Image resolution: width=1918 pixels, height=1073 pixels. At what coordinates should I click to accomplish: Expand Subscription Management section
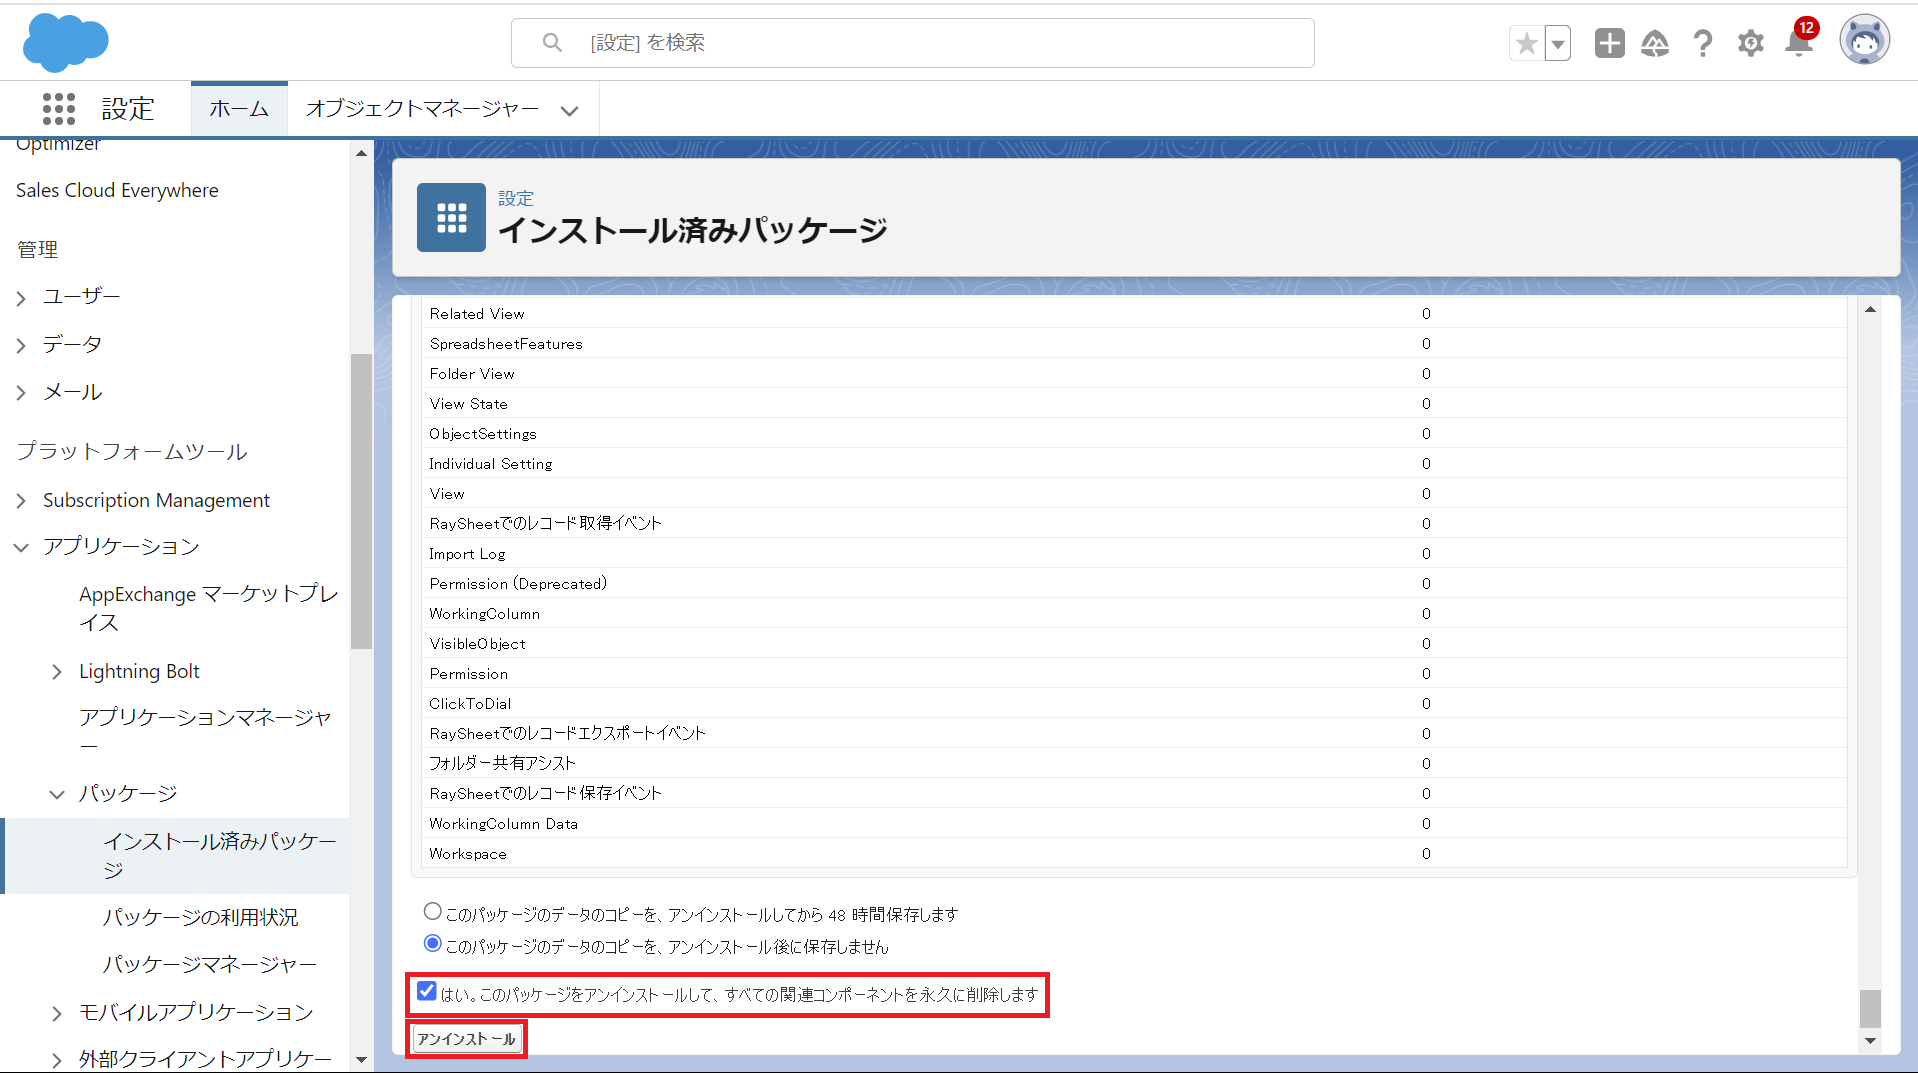tap(21, 500)
